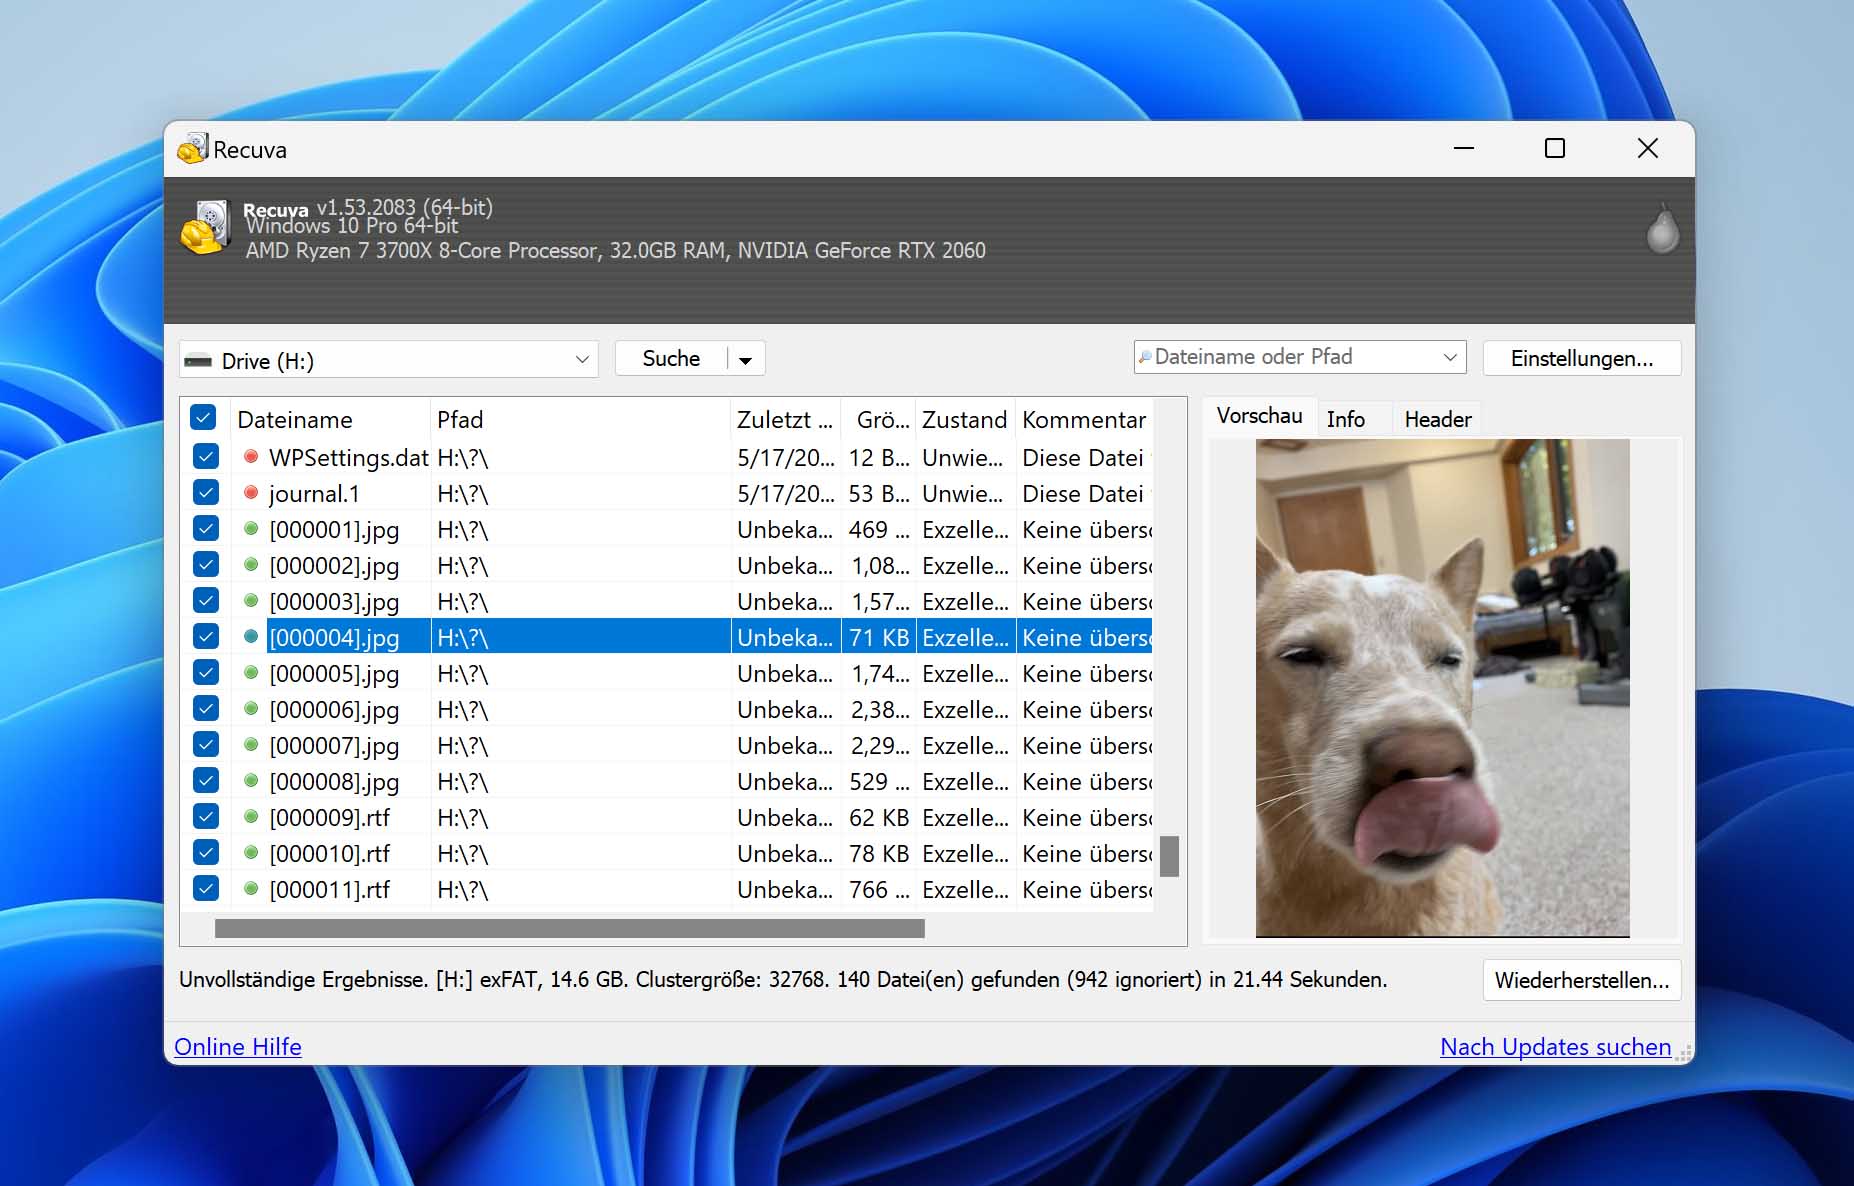Click the Recuva title bar app icon
1854x1186 pixels.
[192, 149]
